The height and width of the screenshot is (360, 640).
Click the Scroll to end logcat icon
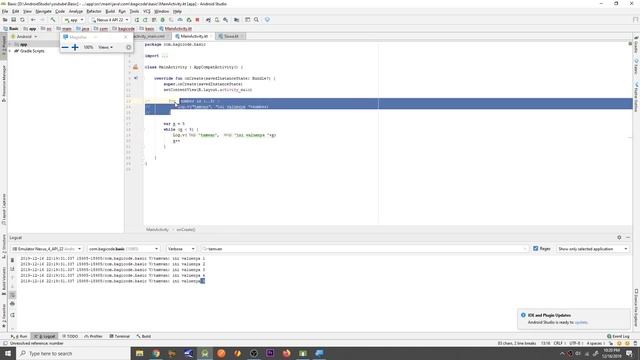[12, 269]
